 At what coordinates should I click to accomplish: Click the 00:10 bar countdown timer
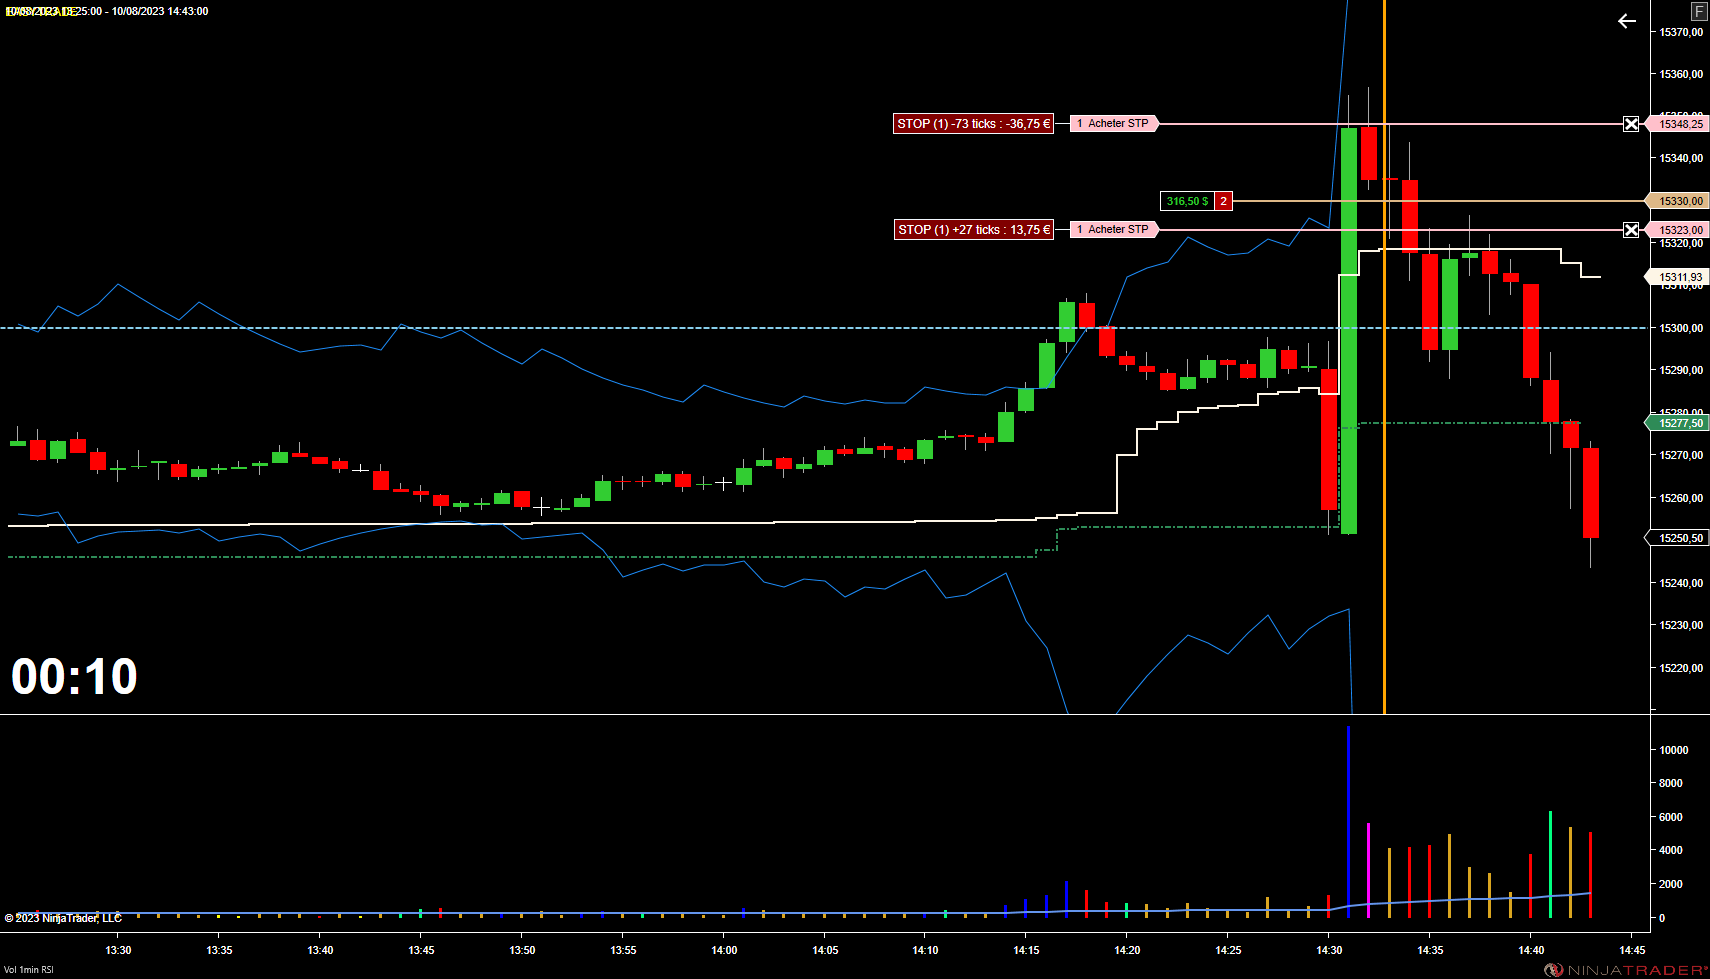coord(74,677)
